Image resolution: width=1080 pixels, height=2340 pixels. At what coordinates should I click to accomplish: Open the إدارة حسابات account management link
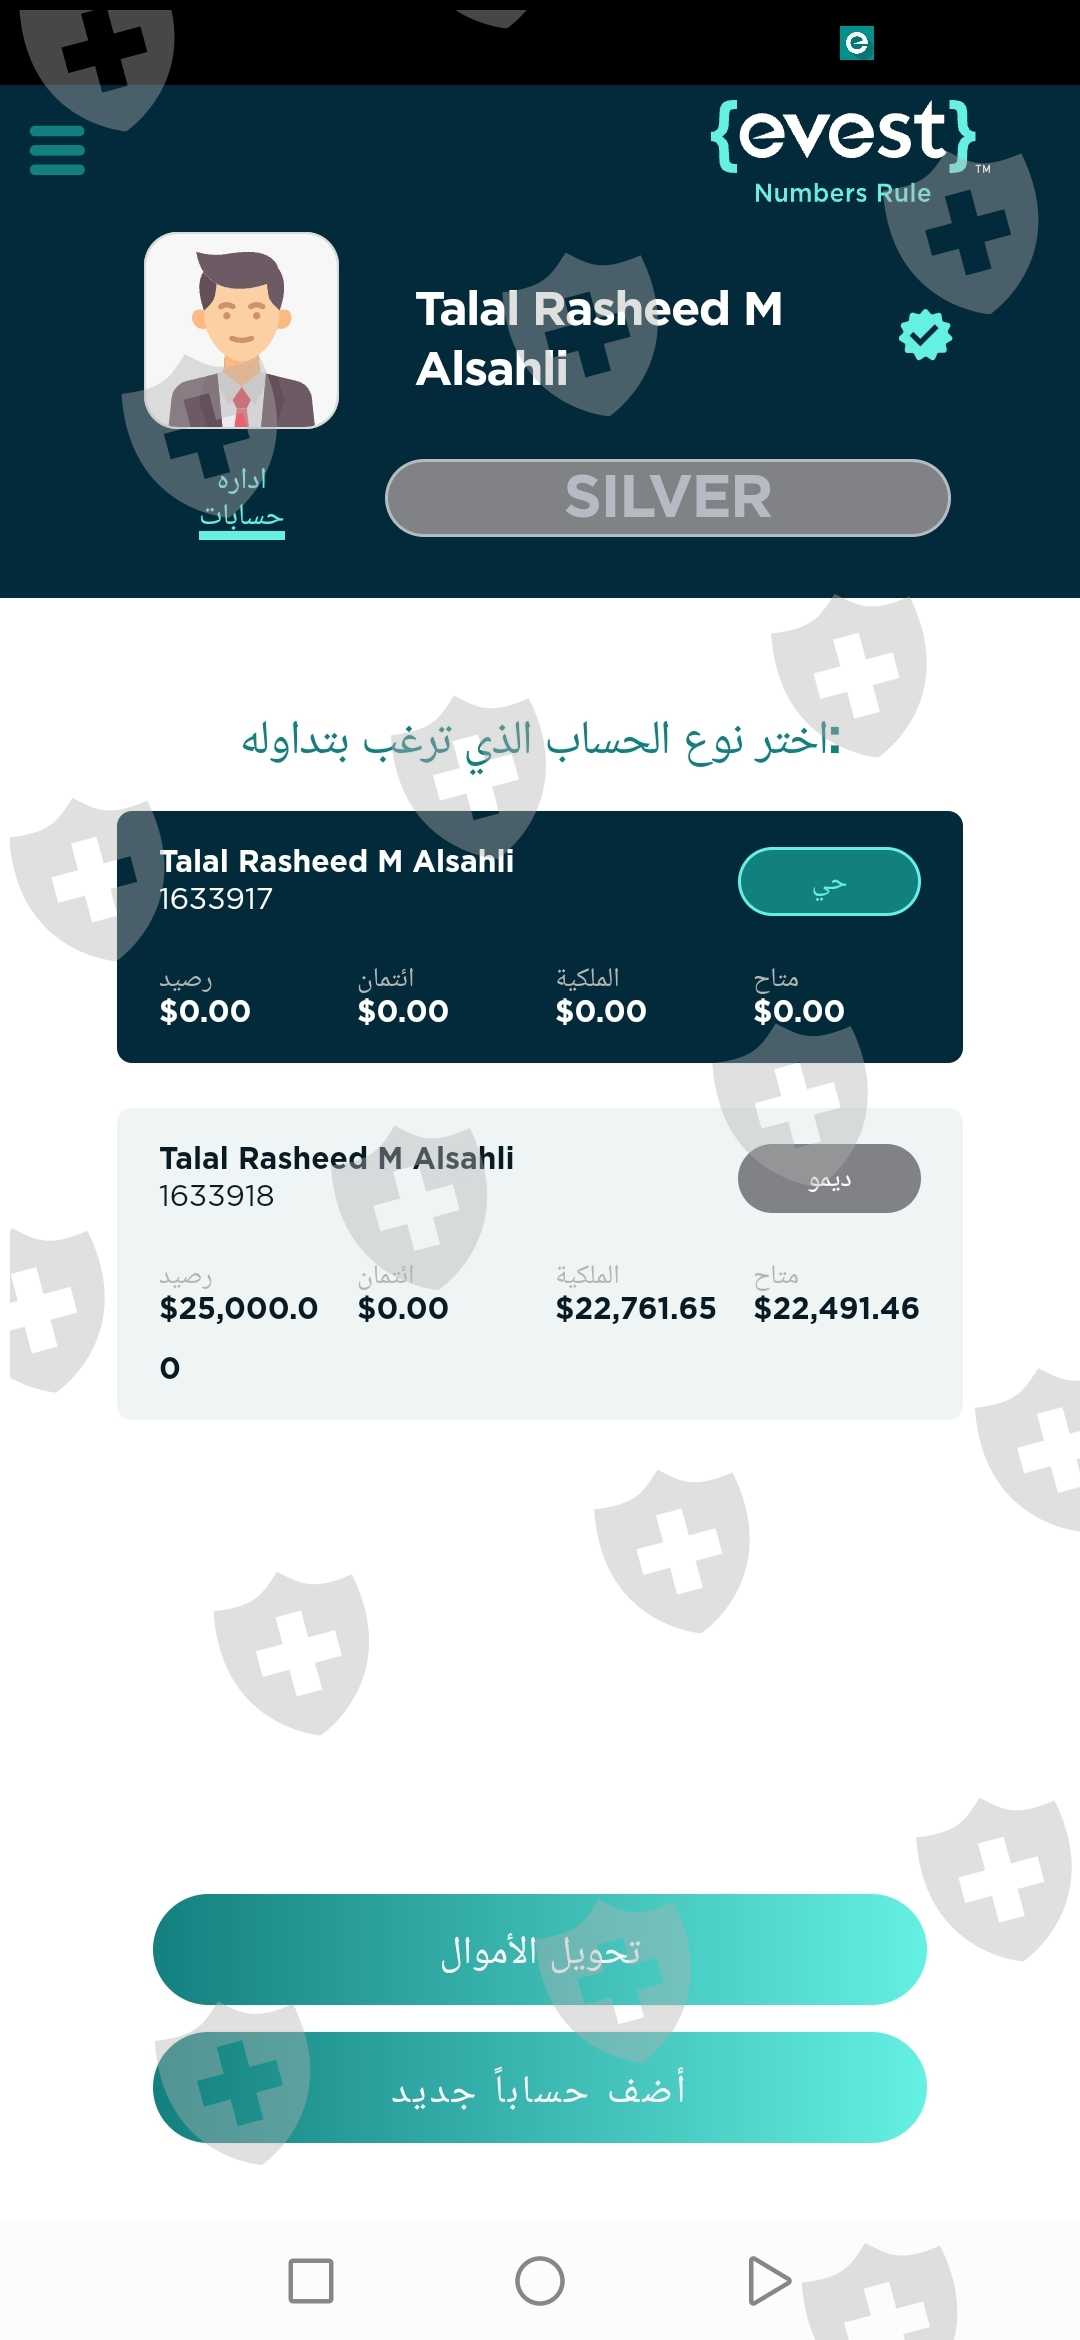[x=242, y=498]
